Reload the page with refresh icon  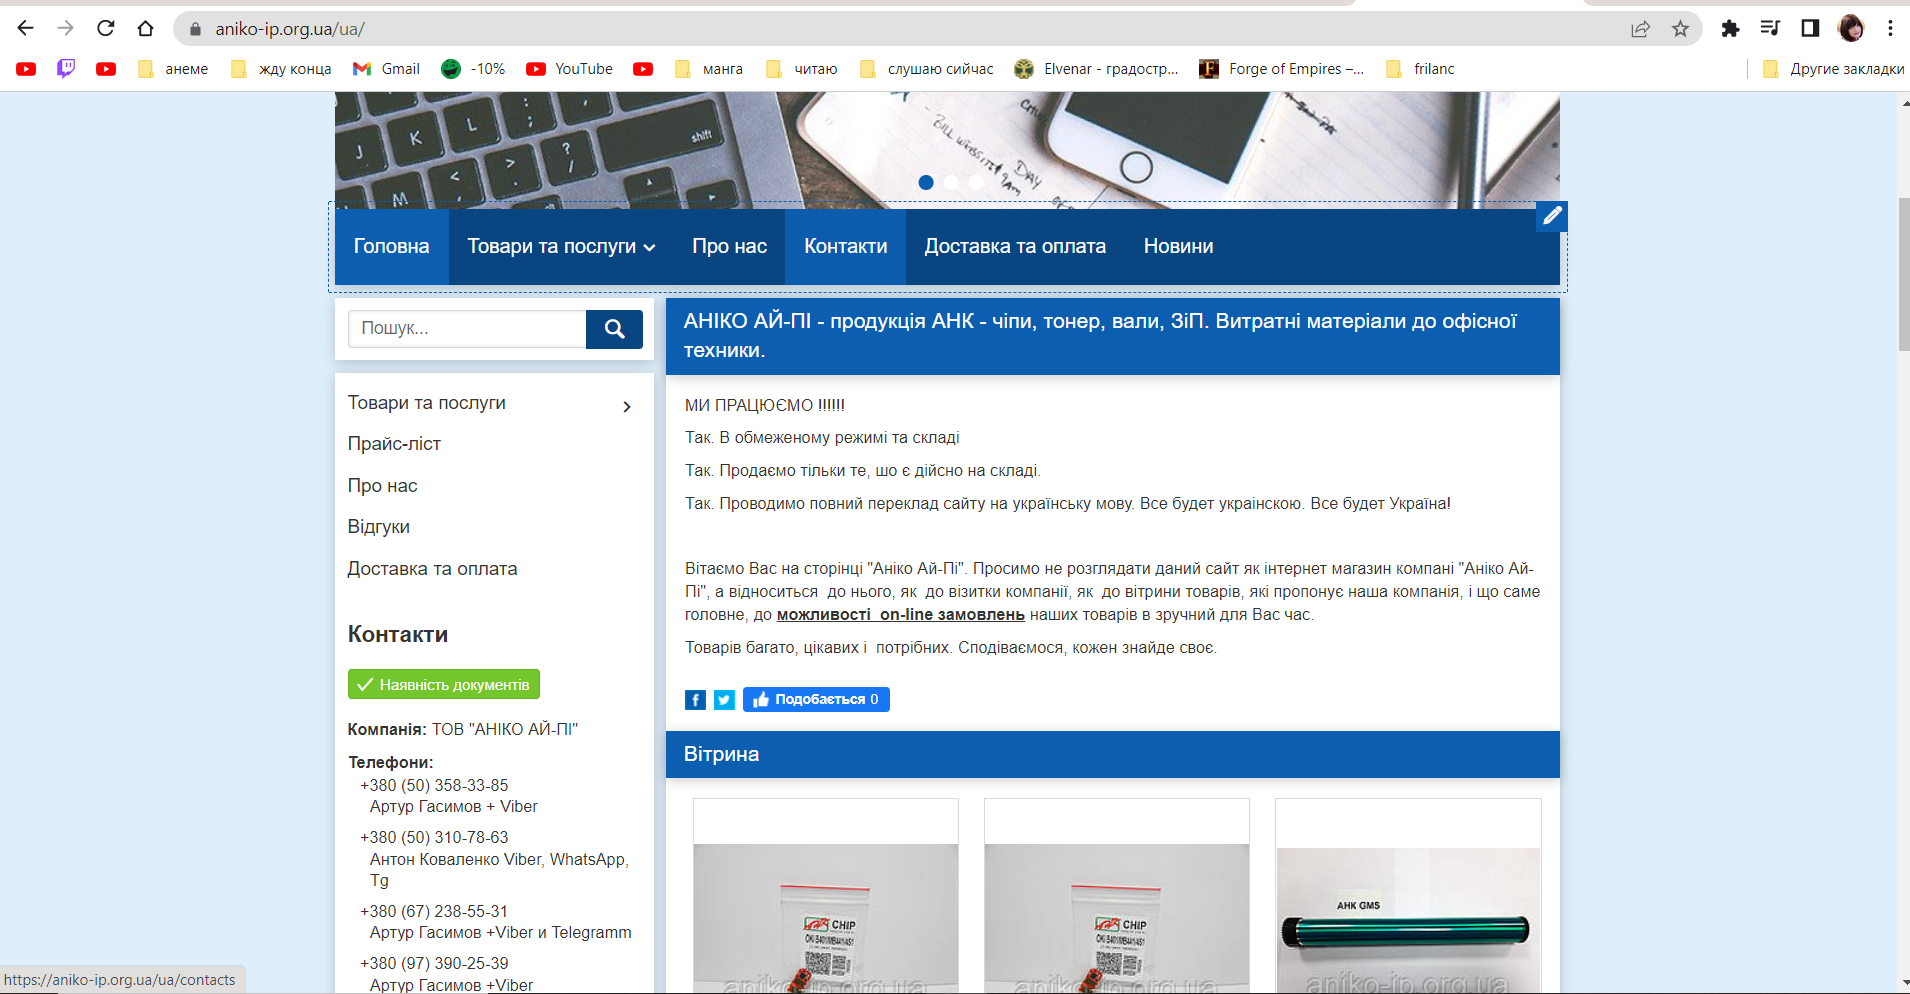click(x=106, y=28)
